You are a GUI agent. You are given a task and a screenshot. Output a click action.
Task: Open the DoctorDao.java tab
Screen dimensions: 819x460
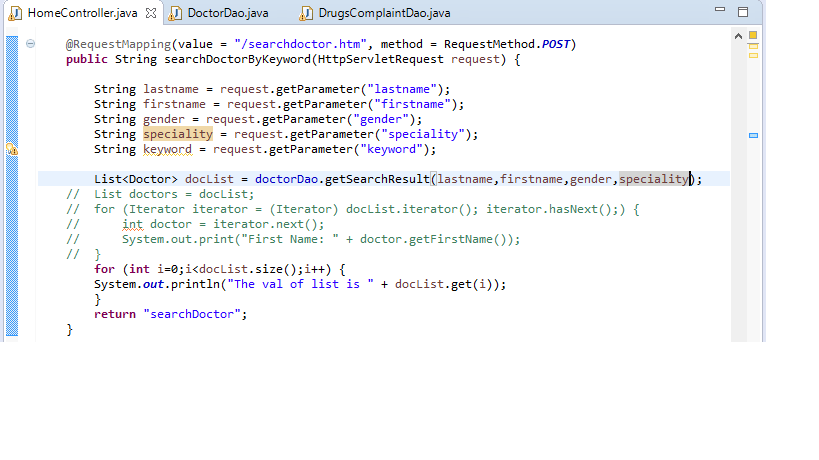[x=228, y=13]
